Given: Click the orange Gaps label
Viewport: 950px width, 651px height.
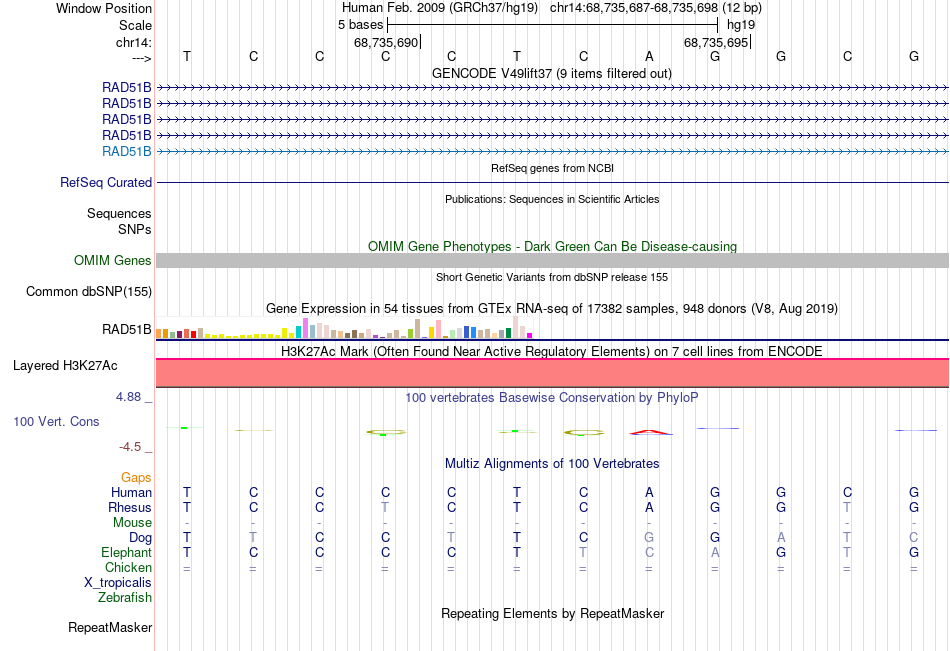Looking at the screenshot, I should 136,478.
